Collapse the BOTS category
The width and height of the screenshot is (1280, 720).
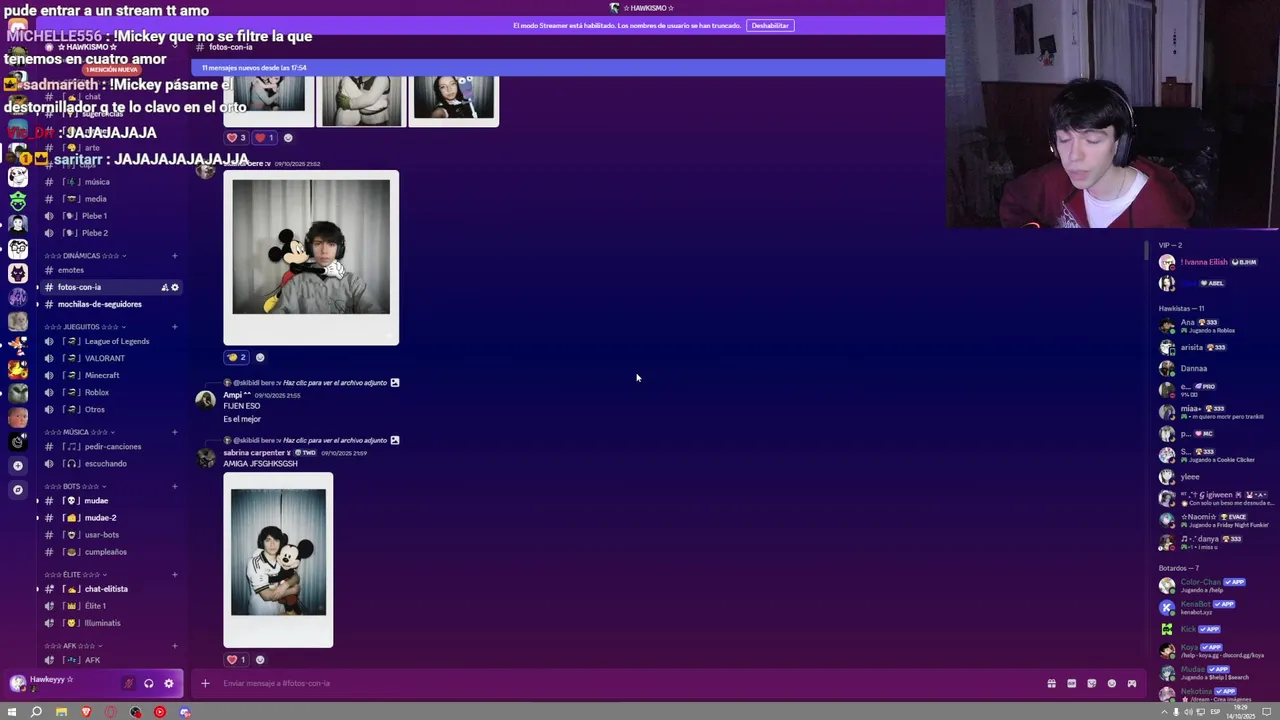(x=76, y=487)
